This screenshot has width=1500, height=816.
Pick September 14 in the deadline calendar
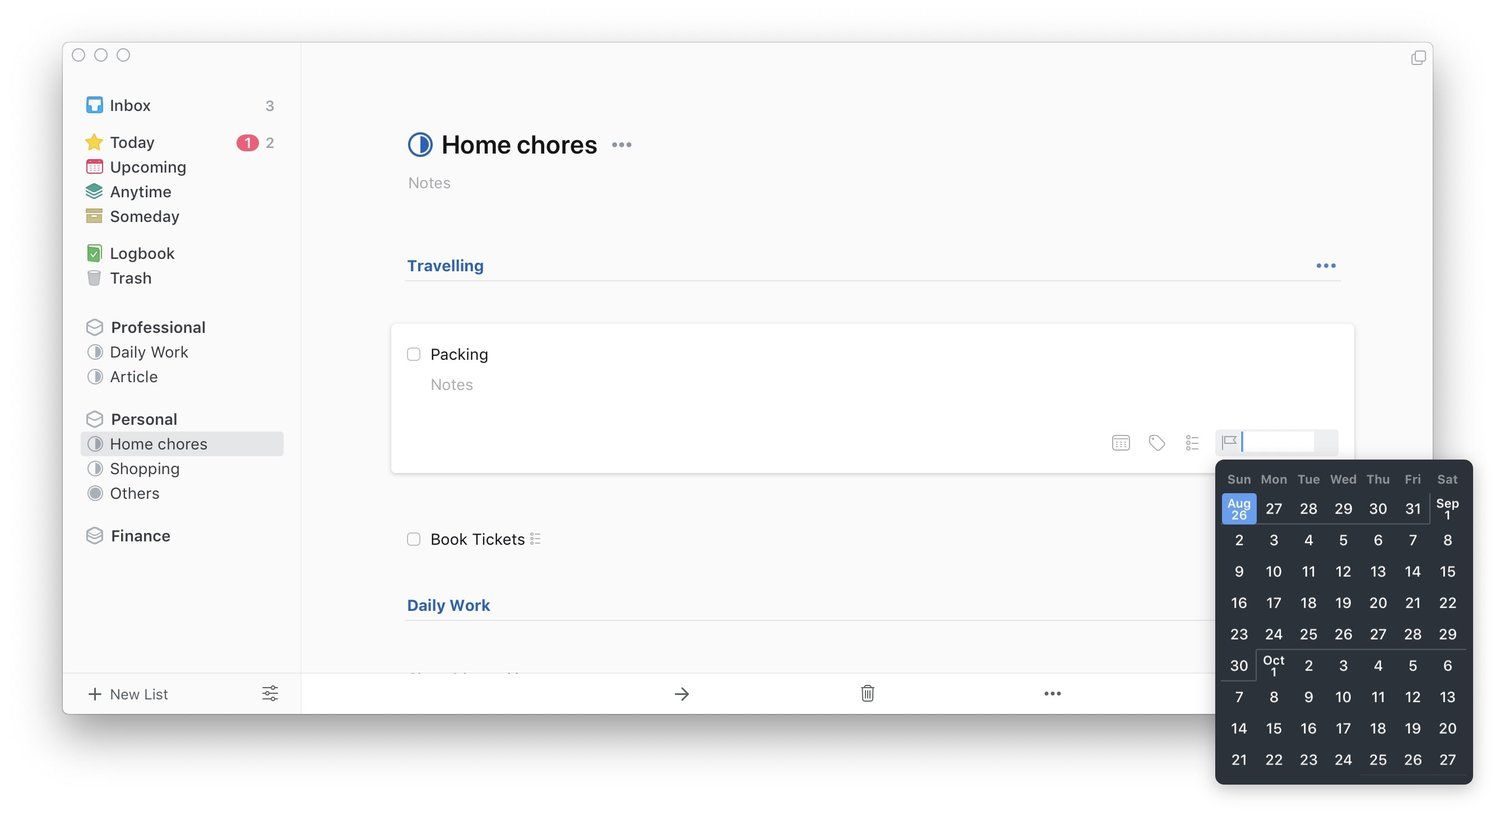(1412, 572)
